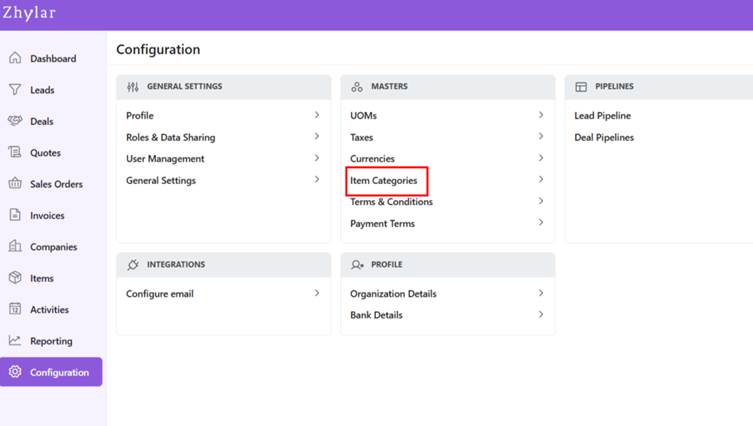Screen dimensions: 753x426
Task: Open the Reporting chart icon
Action: point(15,341)
